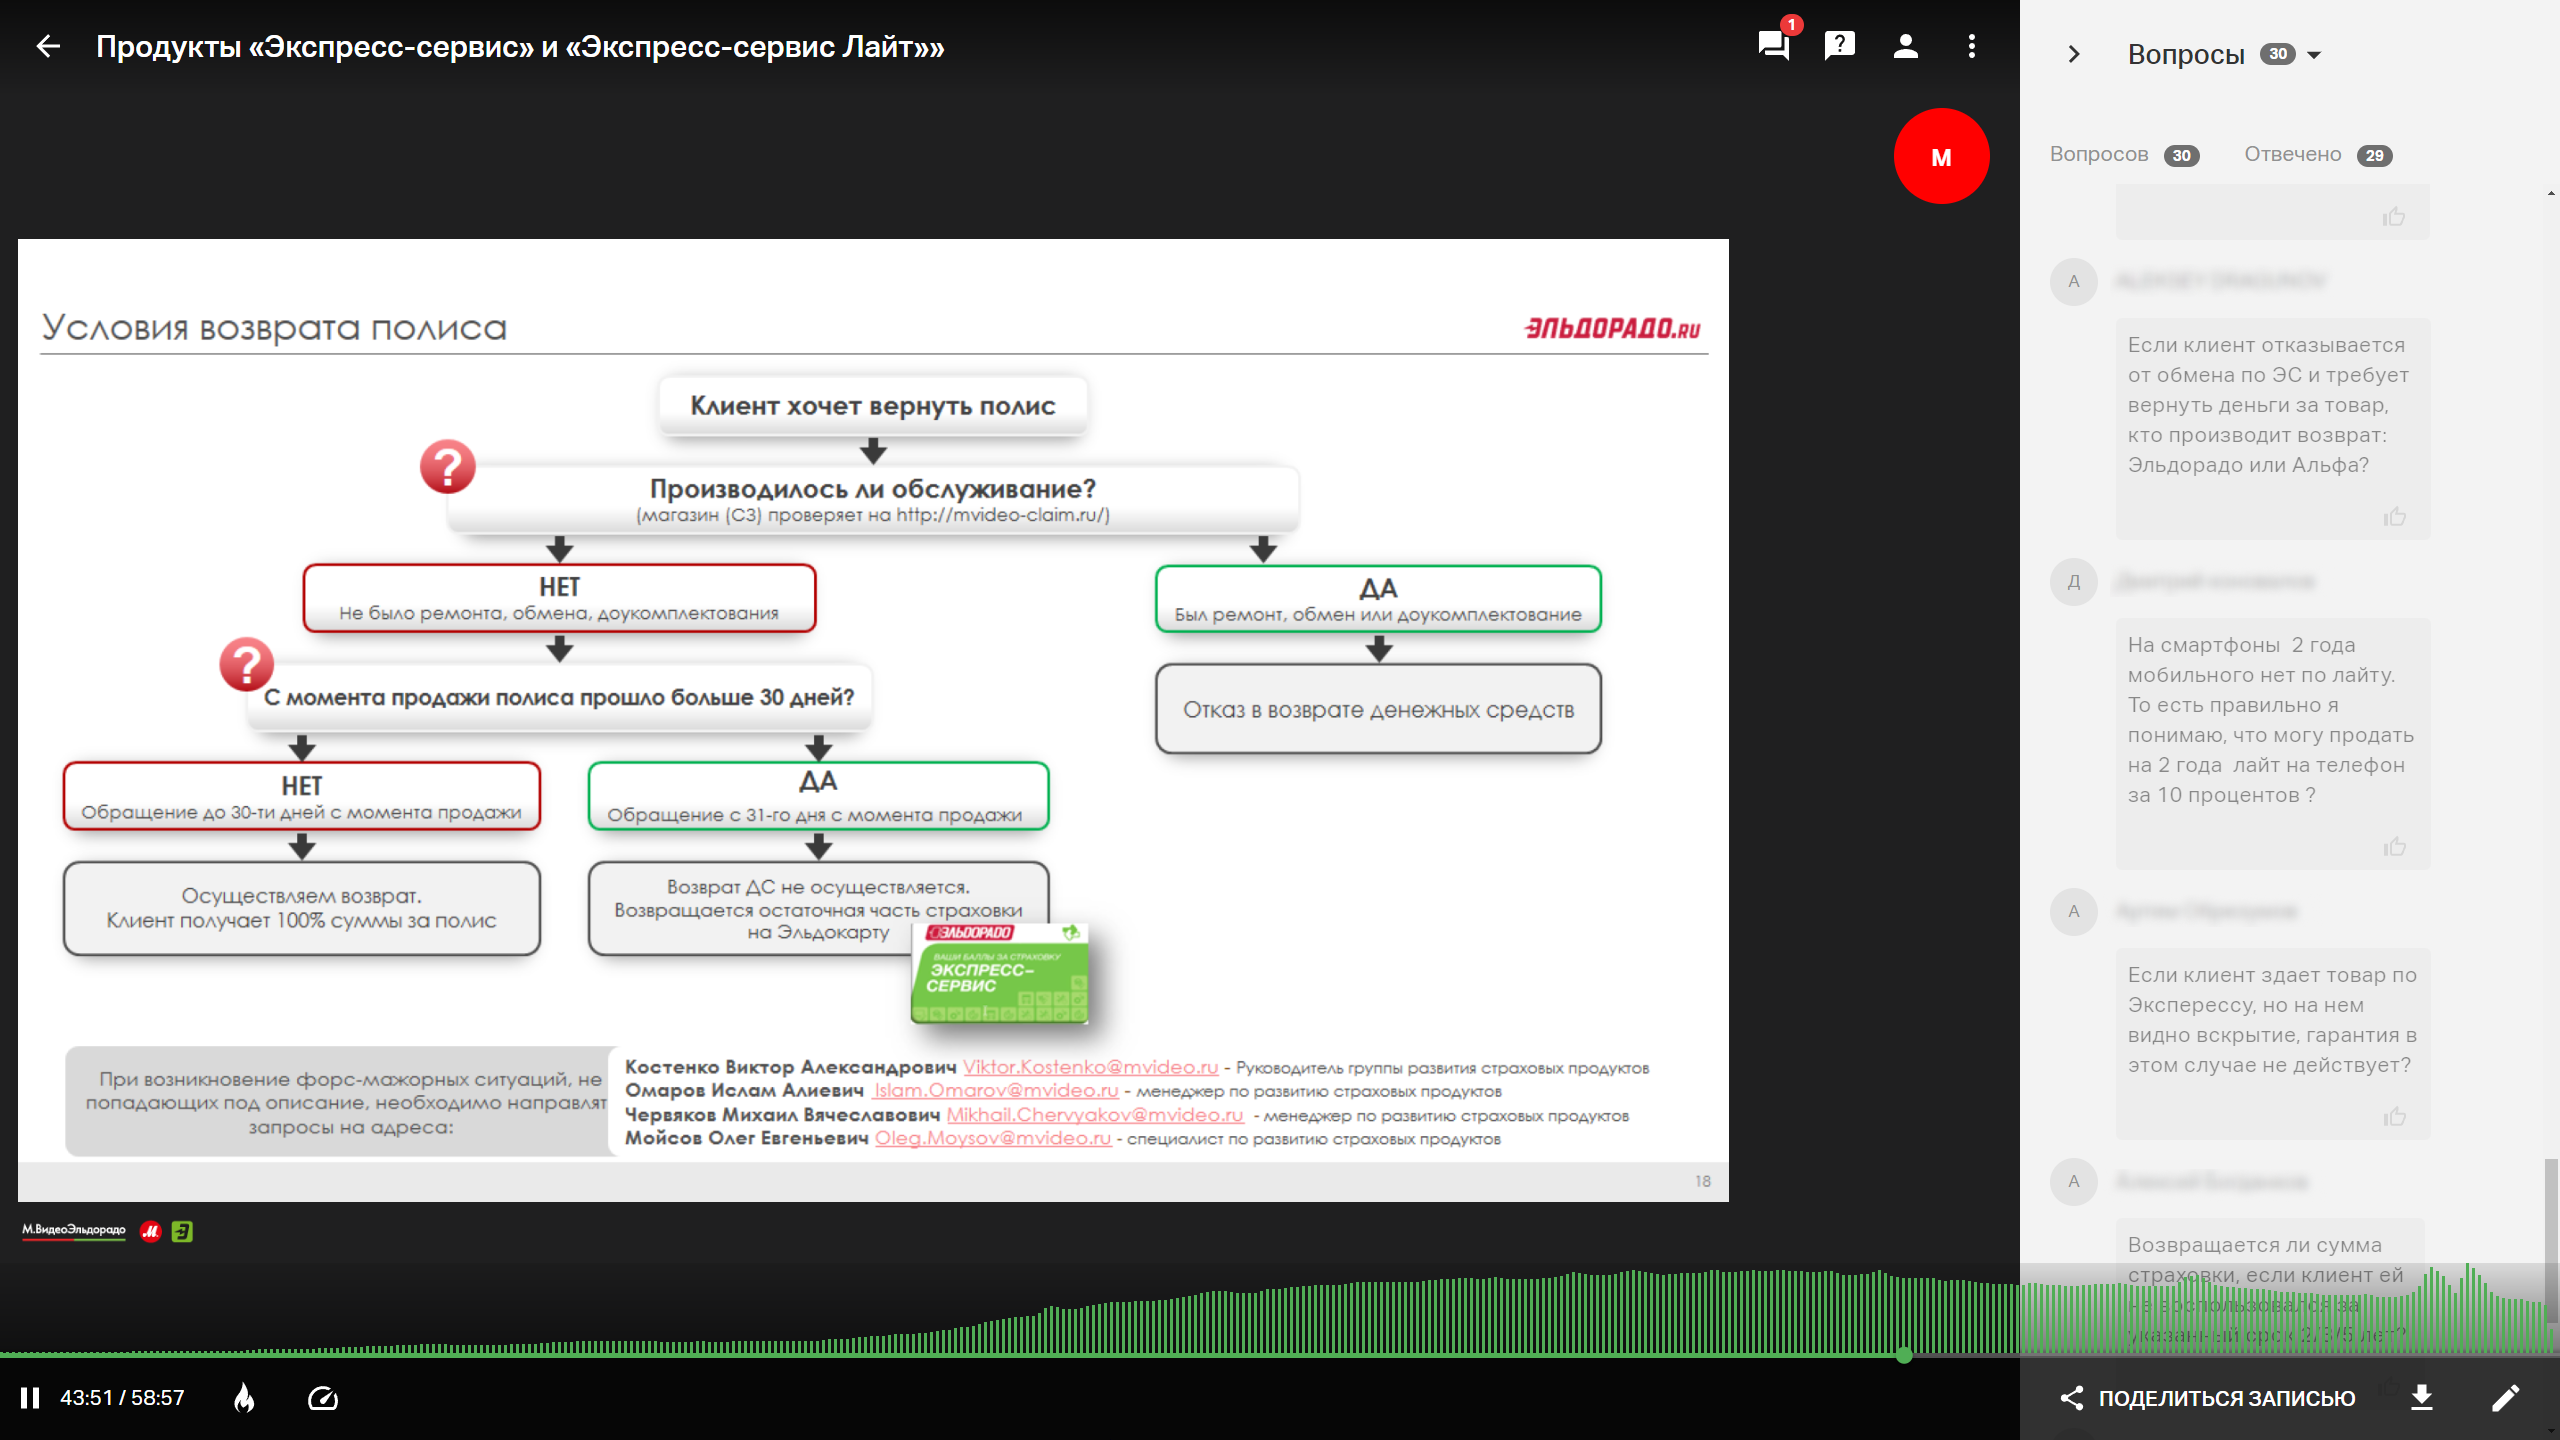This screenshot has height=1440, width=2560.
Task: Click slide box 'Отказ в возврате денежных средств'
Action: (x=1378, y=709)
